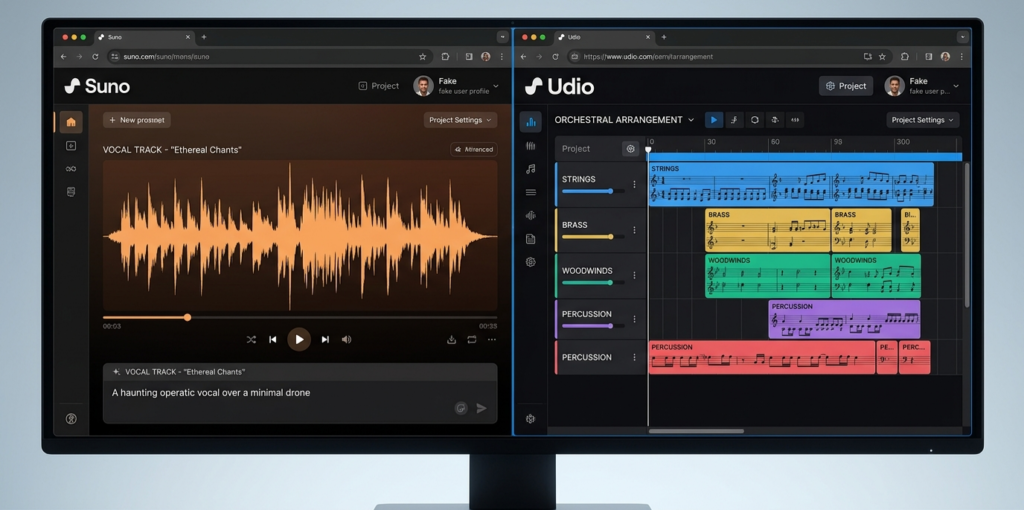
Task: Adjust the purple PERCUSSION track volume slider
Action: pos(592,325)
